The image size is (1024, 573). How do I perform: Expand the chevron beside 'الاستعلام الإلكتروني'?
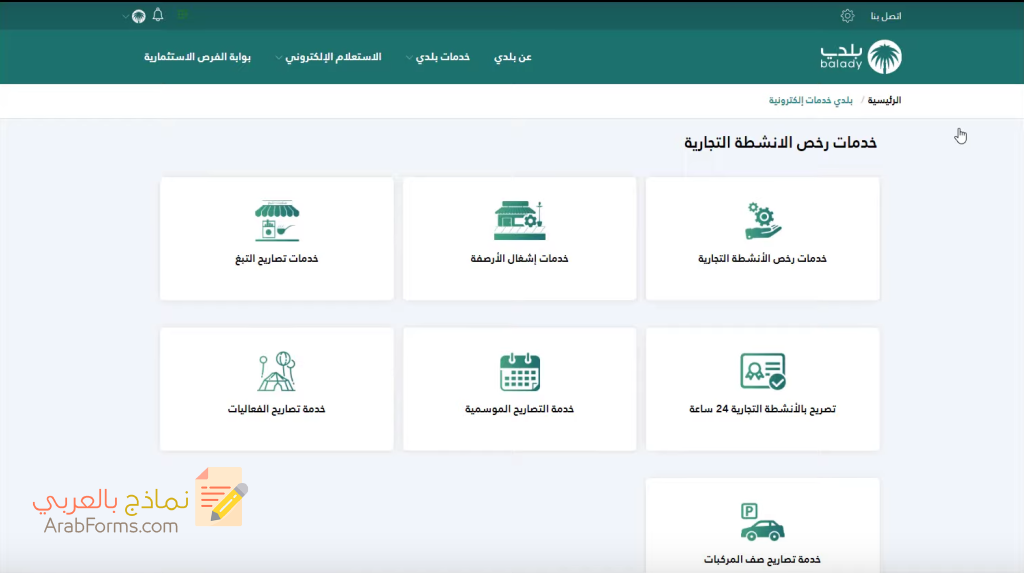(x=279, y=57)
